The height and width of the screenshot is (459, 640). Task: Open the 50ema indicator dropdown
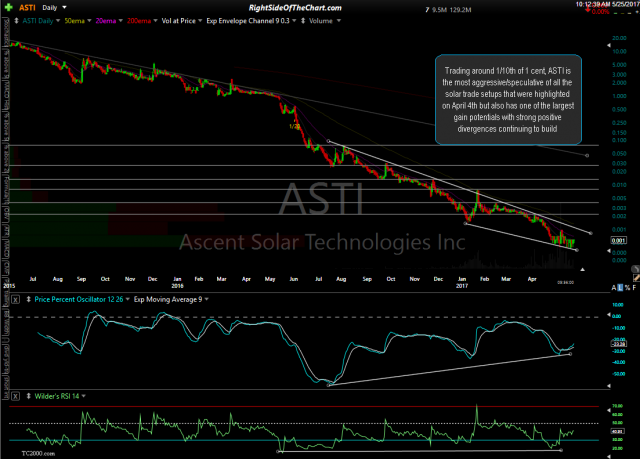point(89,21)
